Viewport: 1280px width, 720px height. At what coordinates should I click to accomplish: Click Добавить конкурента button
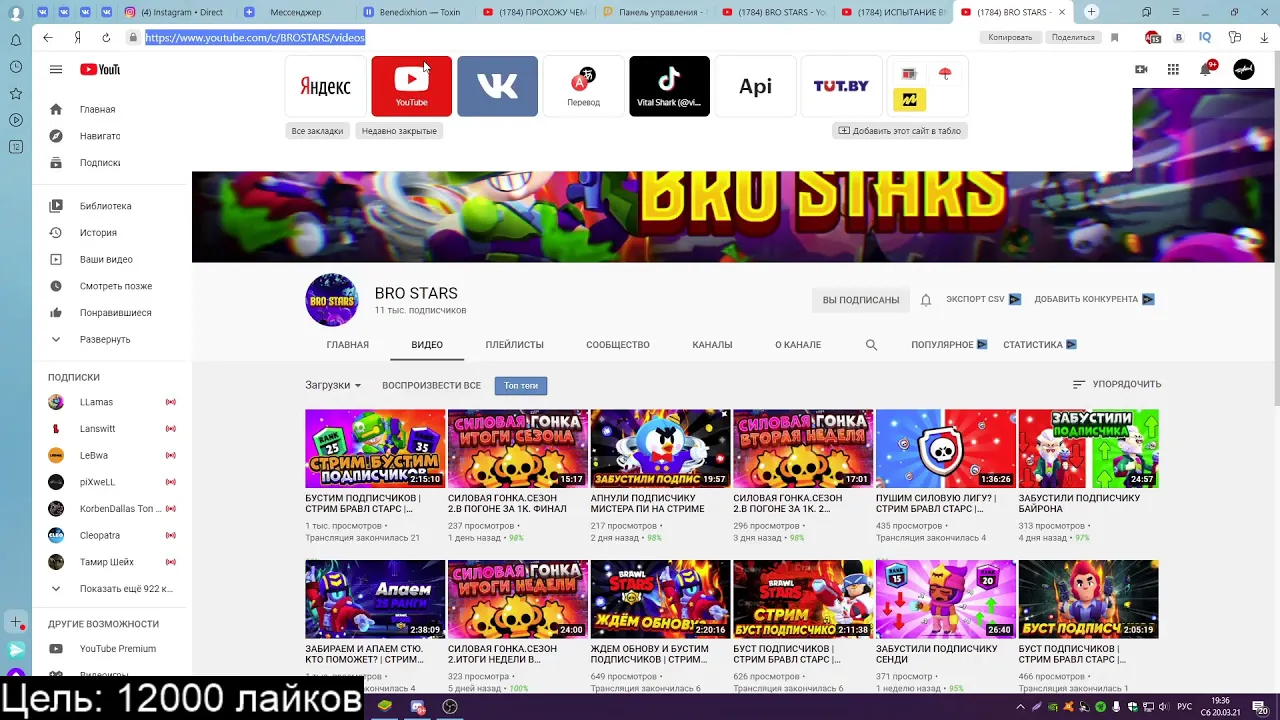[1094, 299]
